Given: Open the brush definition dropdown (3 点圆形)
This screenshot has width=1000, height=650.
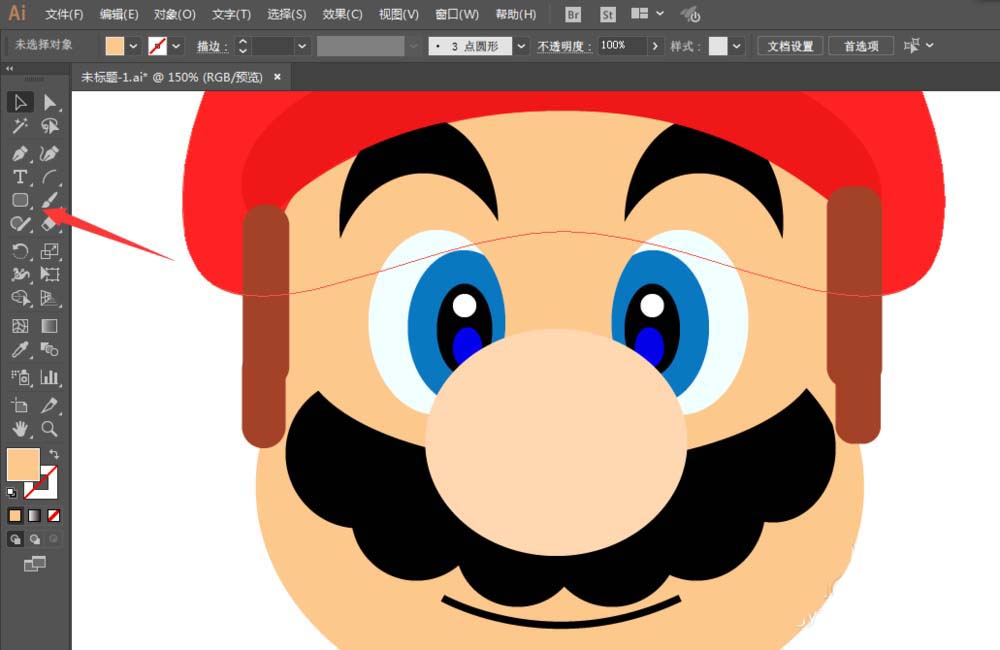Looking at the screenshot, I should 521,46.
